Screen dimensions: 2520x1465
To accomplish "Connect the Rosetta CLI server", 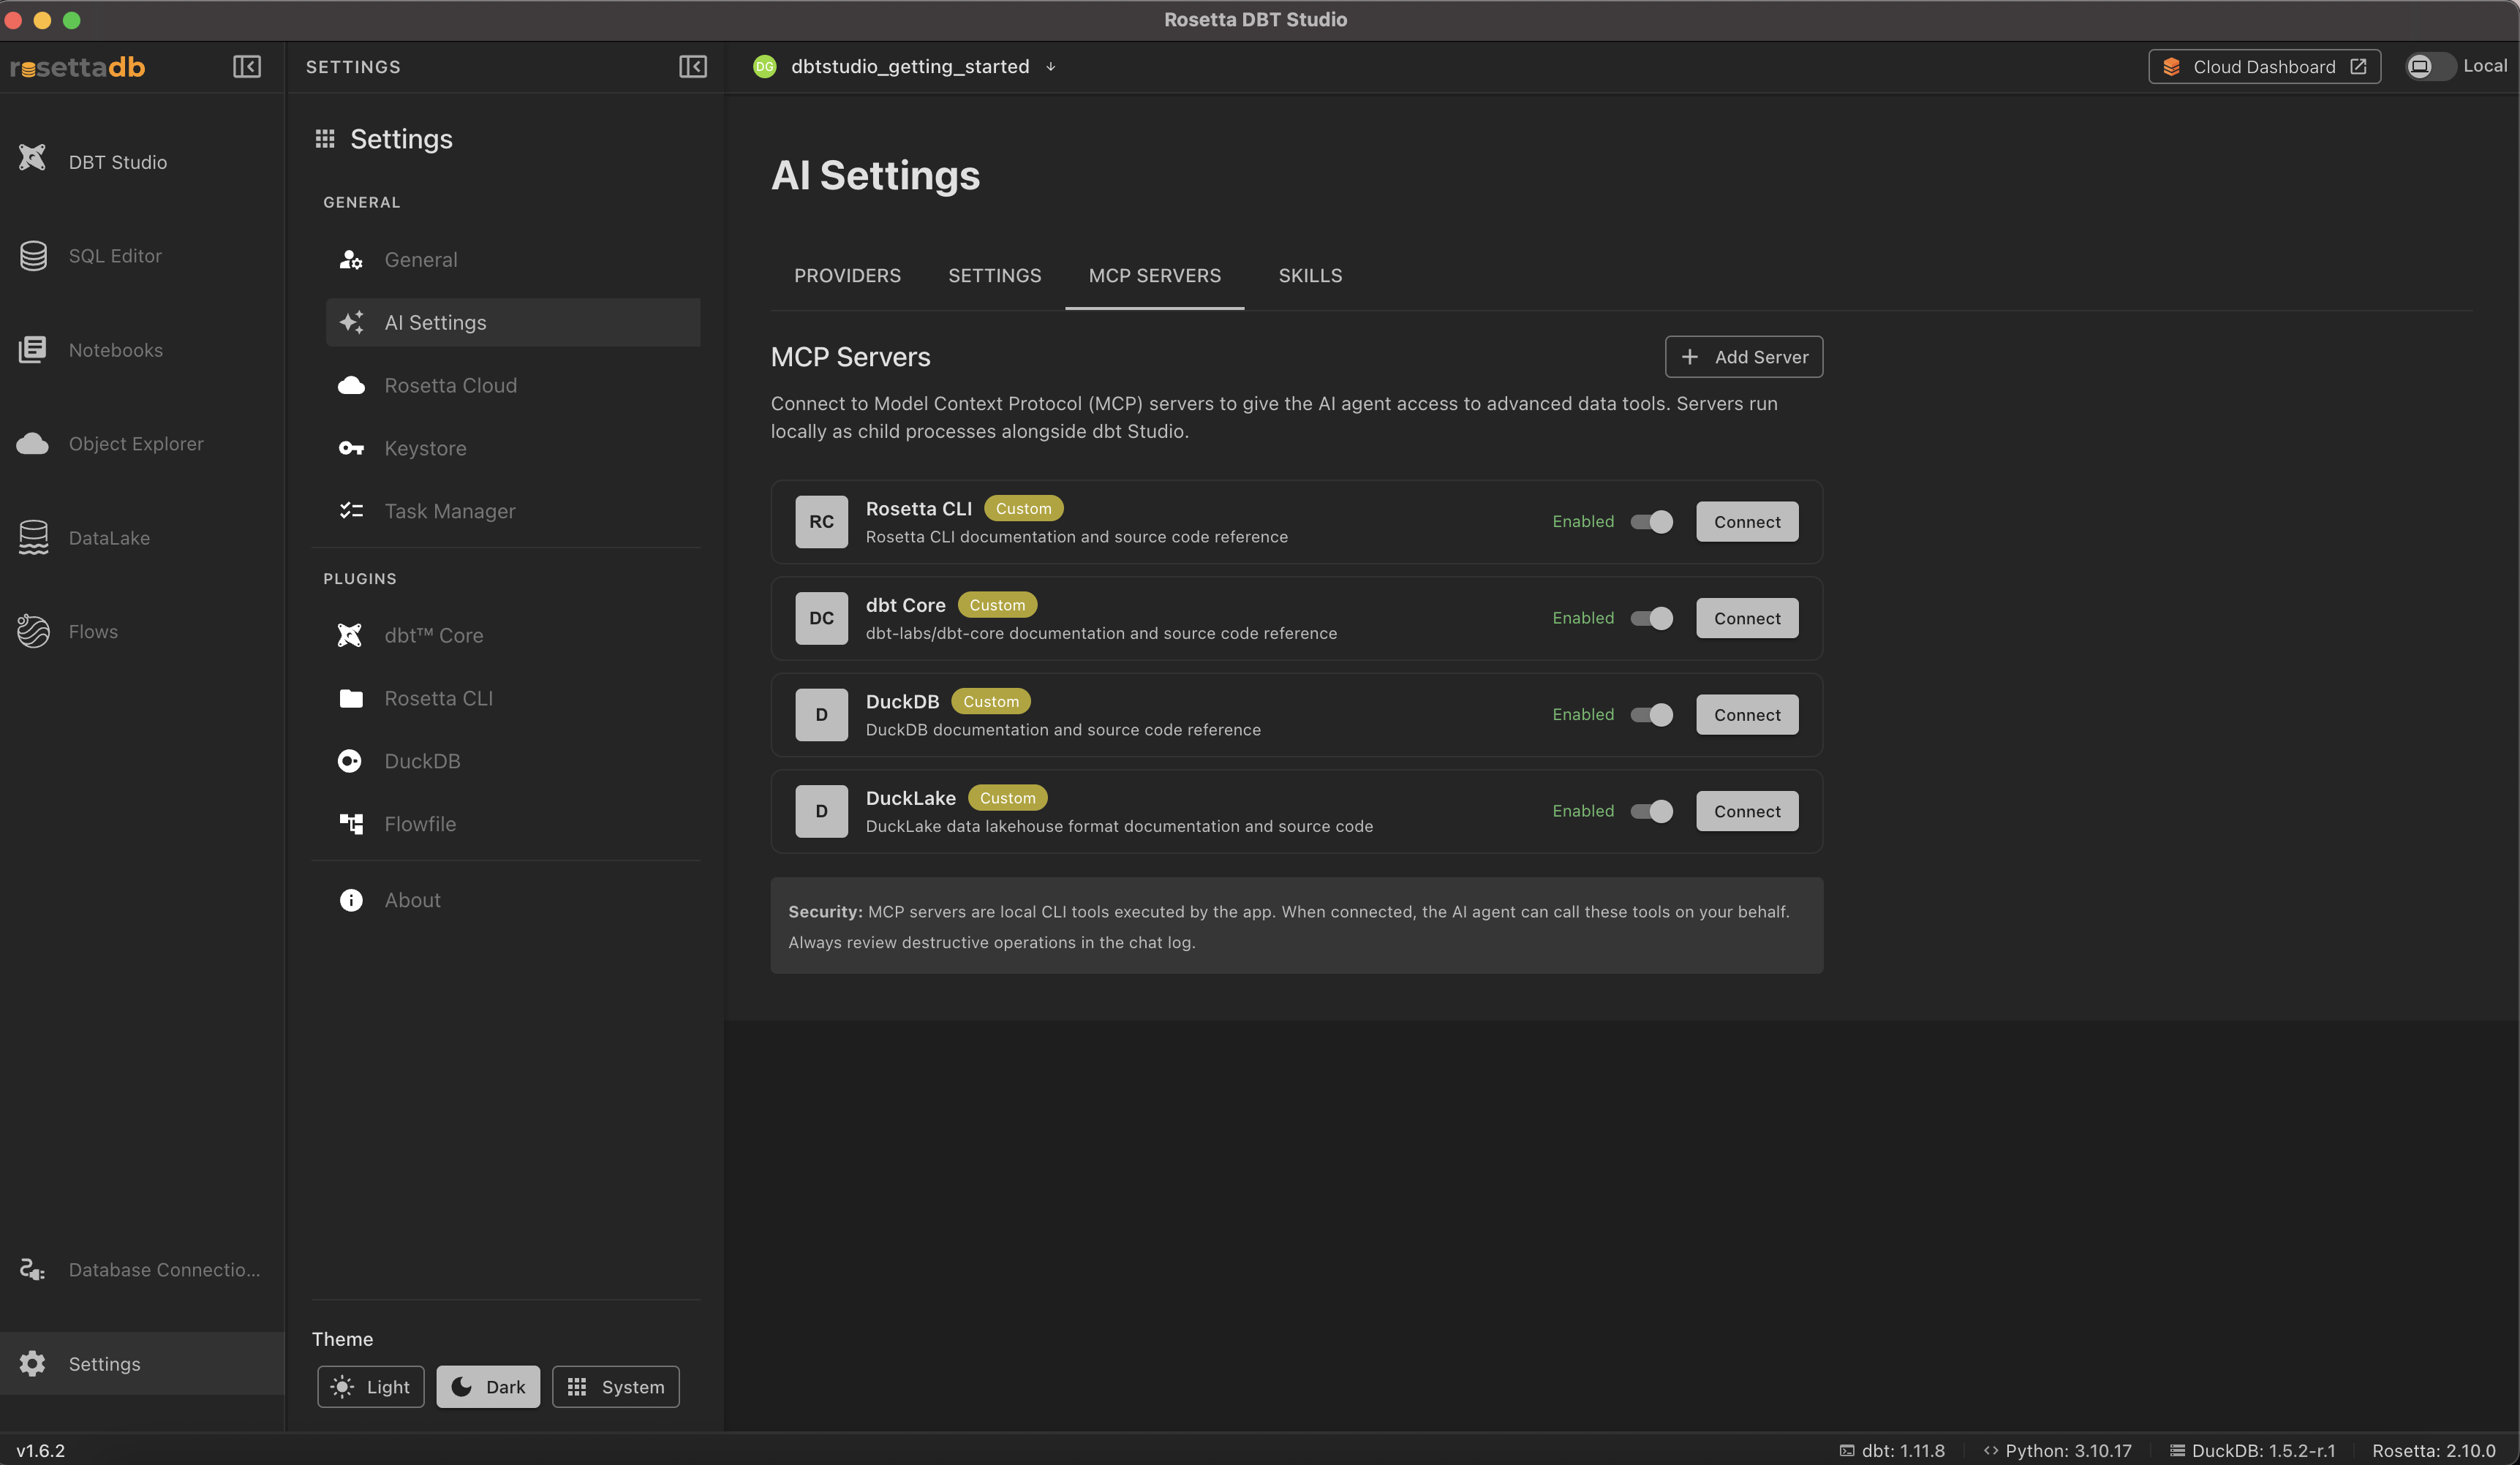I will click(x=1747, y=522).
